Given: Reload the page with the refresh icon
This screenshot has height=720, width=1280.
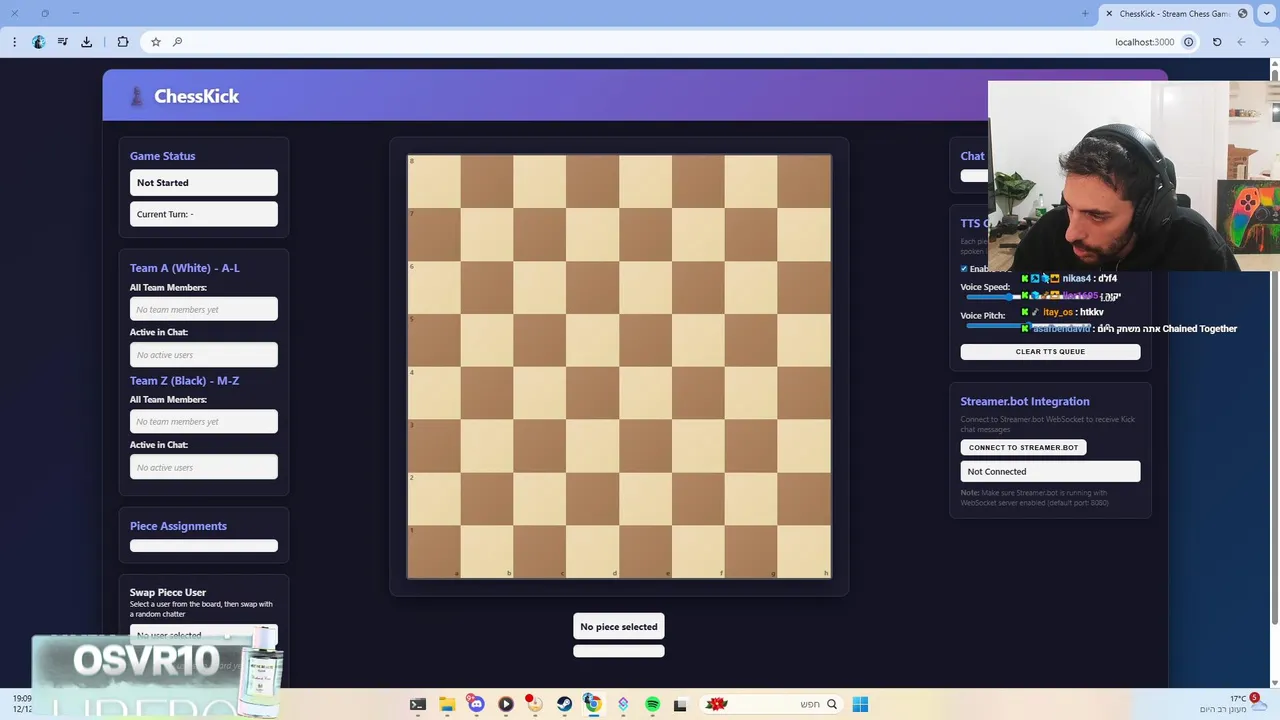Looking at the screenshot, I should point(1217,42).
